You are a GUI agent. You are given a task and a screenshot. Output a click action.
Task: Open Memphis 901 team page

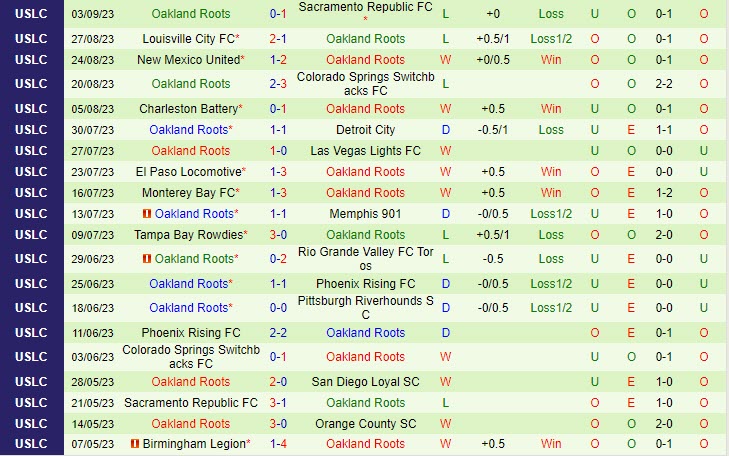pyautogui.click(x=366, y=214)
